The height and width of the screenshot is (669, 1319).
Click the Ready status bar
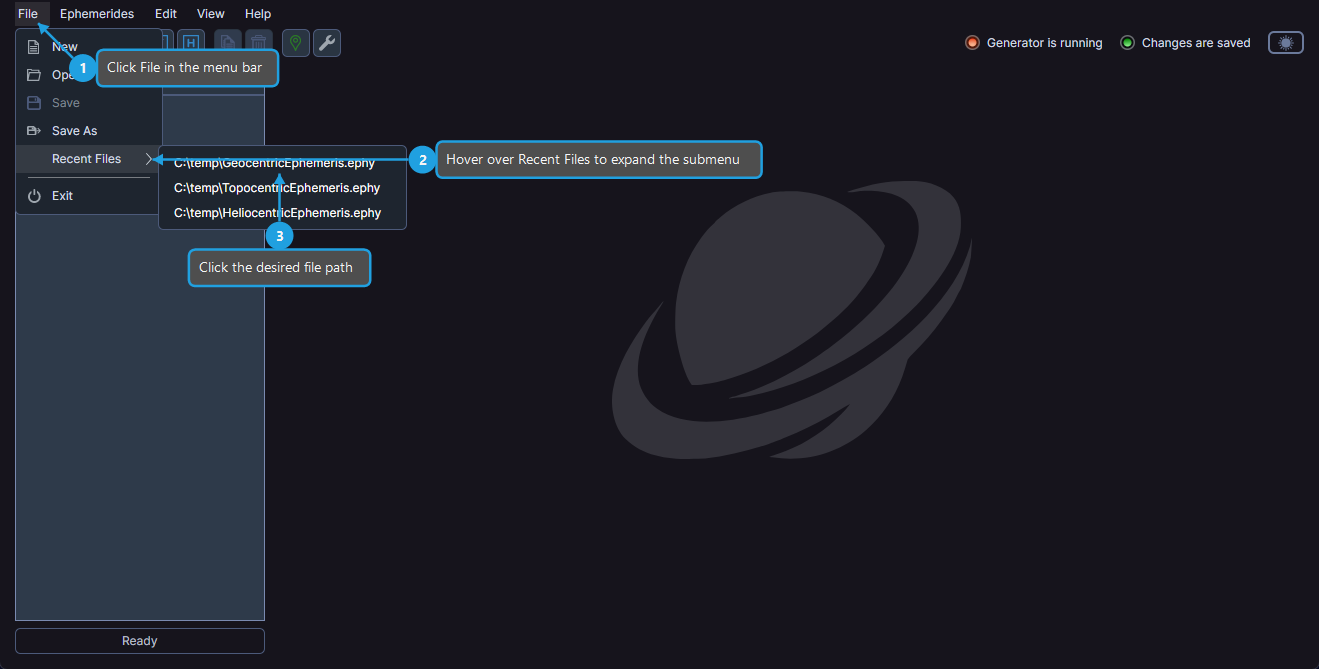tap(139, 640)
